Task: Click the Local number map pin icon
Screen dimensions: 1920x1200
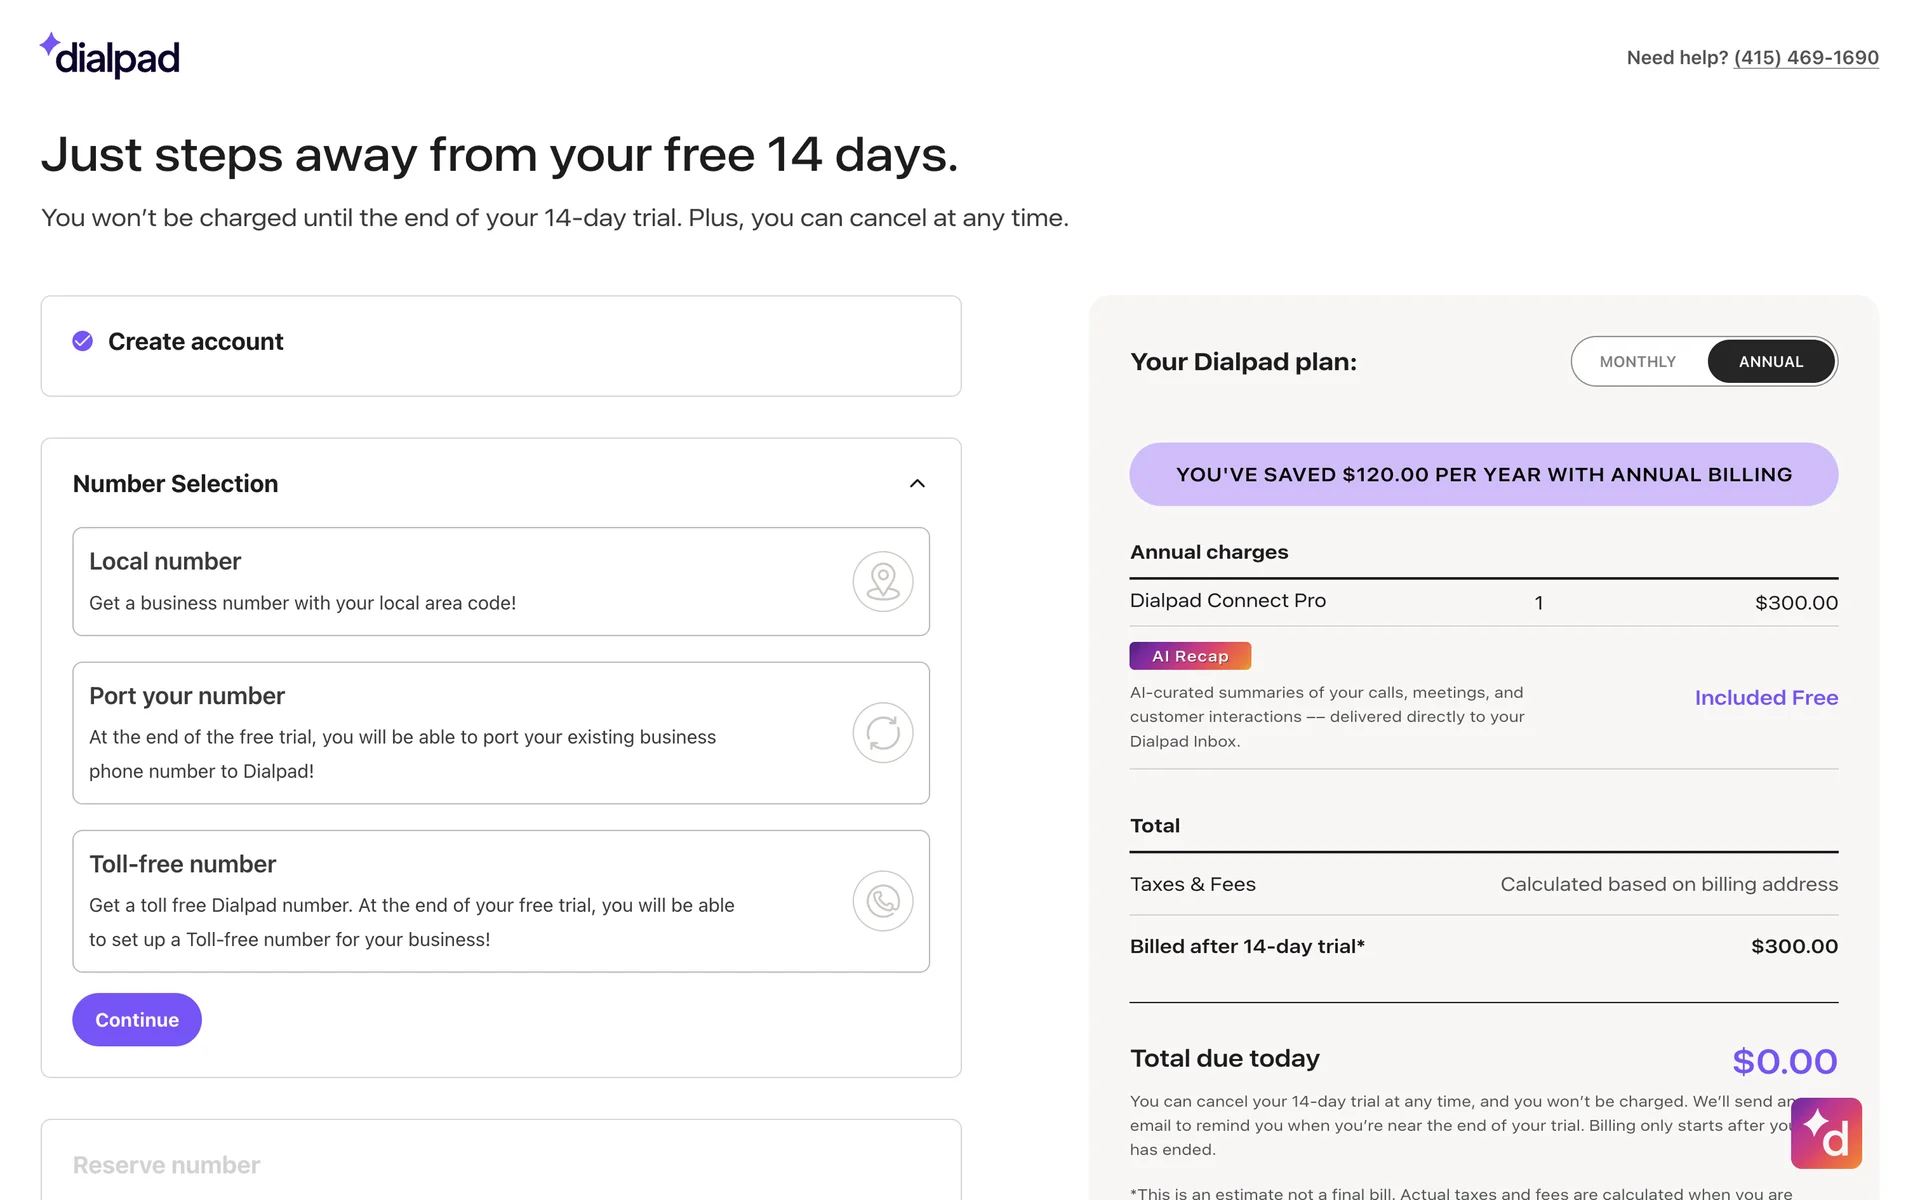Action: (882, 581)
